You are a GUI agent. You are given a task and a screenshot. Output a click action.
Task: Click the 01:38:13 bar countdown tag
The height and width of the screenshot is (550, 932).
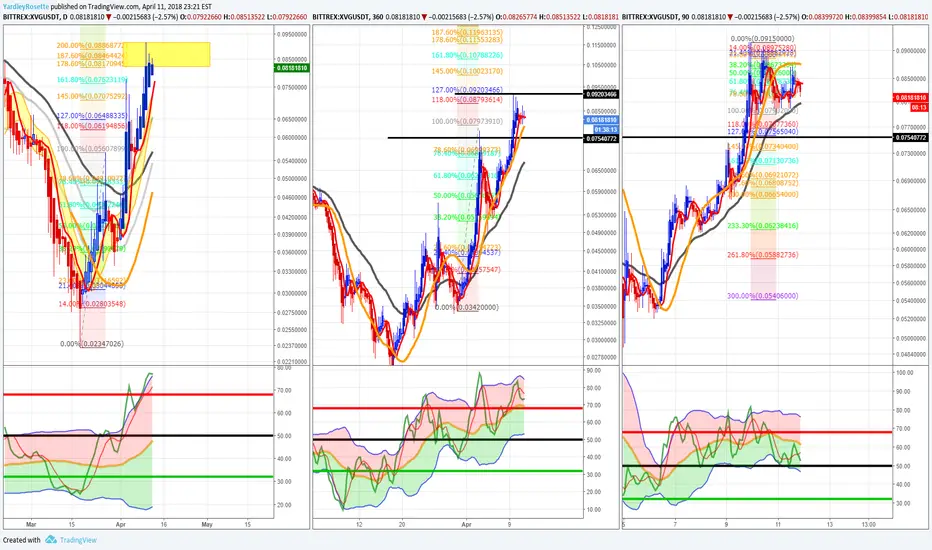coord(606,129)
